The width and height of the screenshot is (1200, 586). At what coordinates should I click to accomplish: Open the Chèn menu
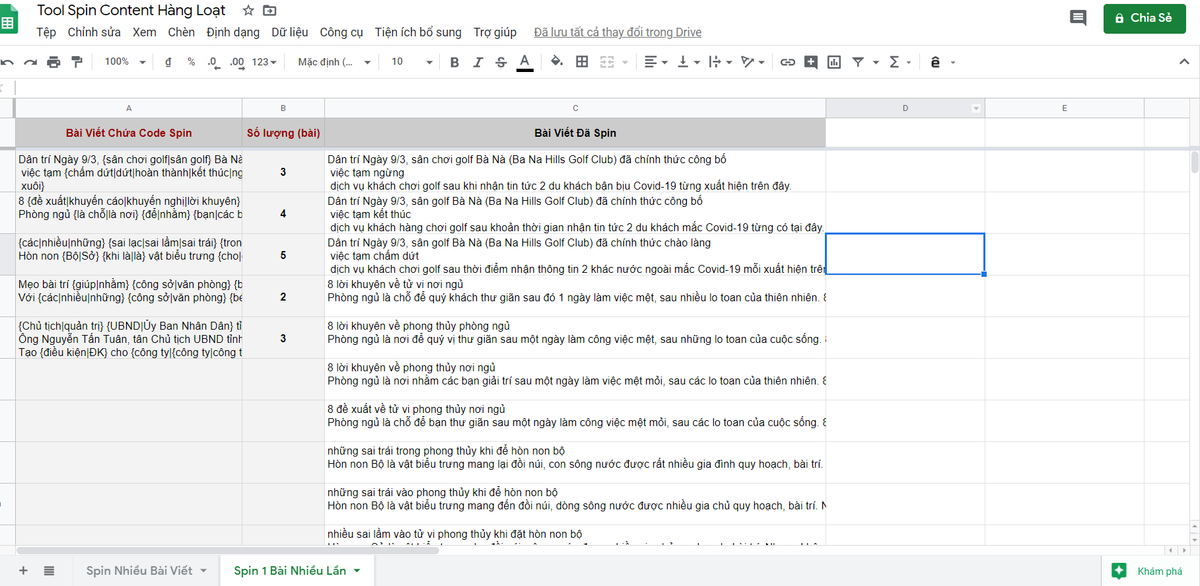pyautogui.click(x=181, y=32)
